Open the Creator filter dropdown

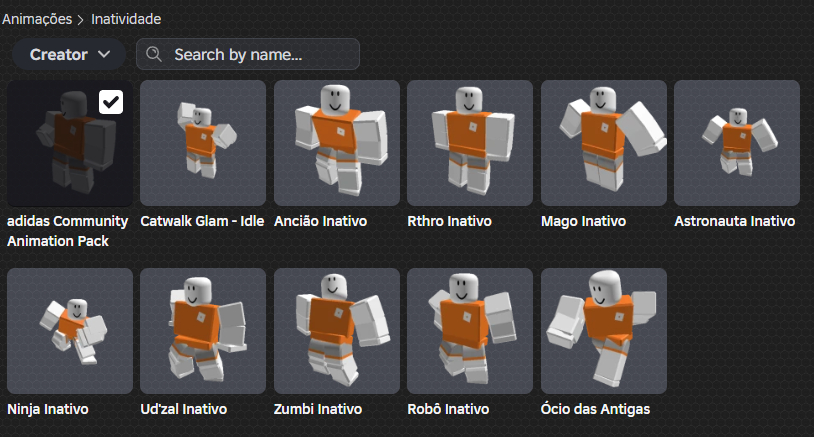coord(69,54)
